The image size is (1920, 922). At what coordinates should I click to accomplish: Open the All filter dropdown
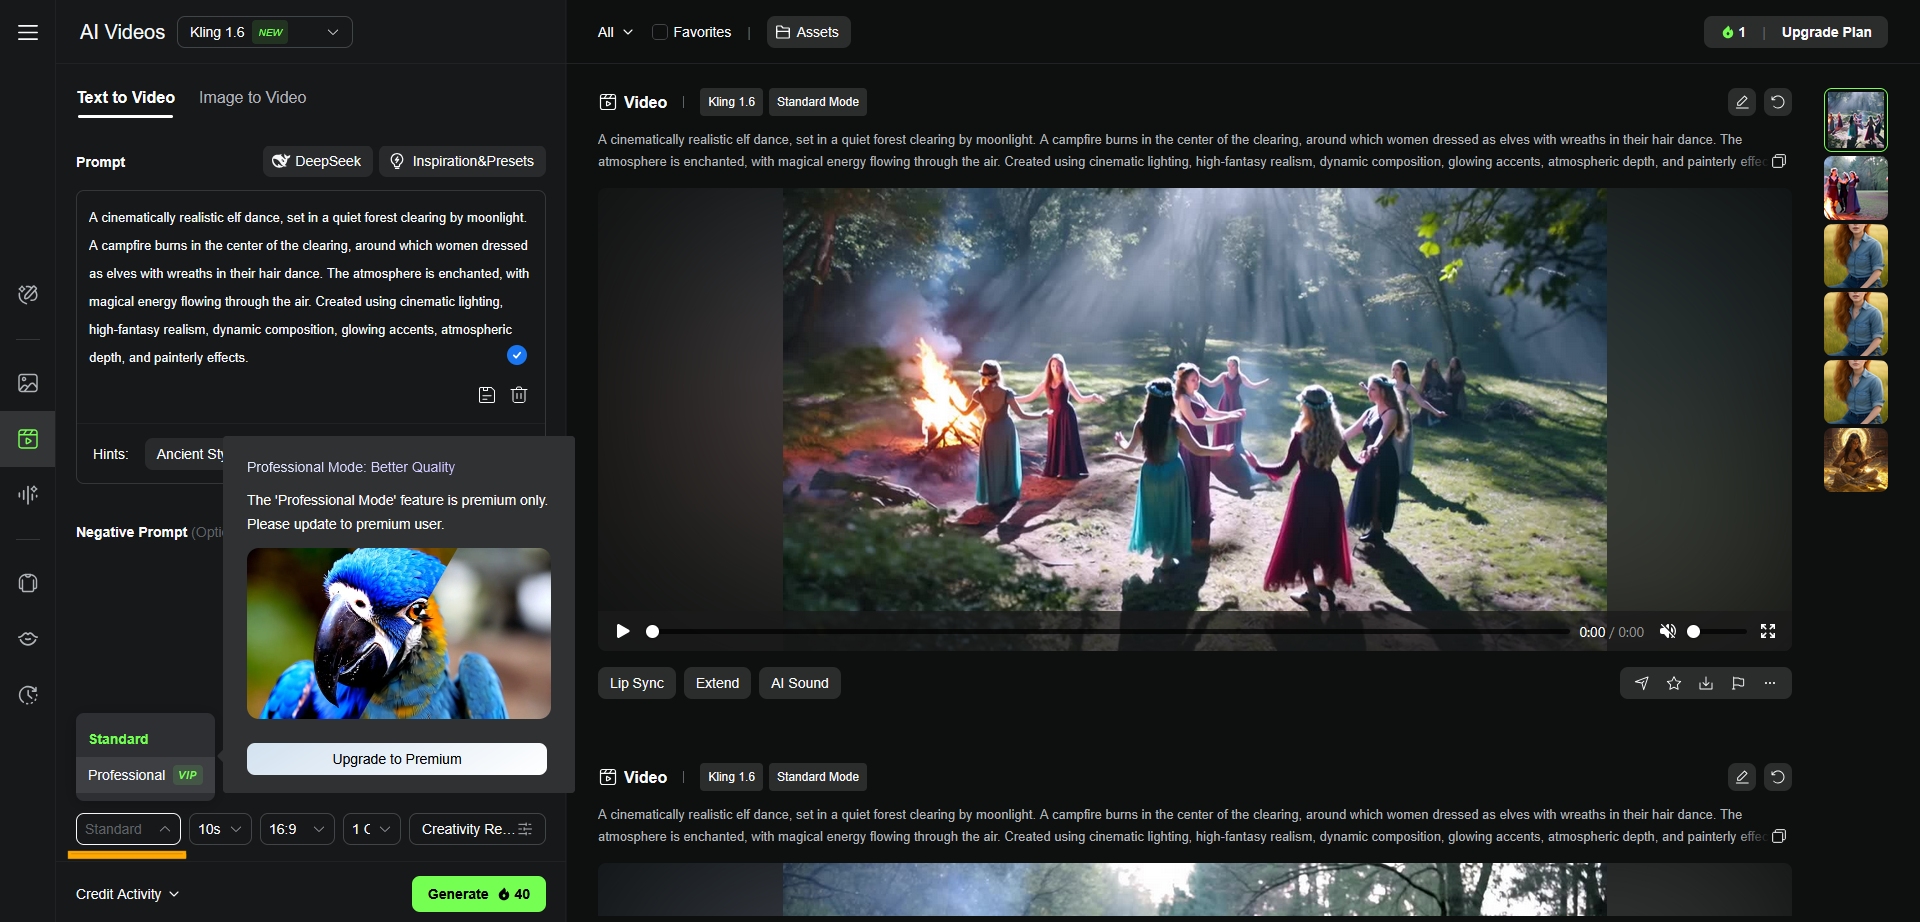(615, 32)
